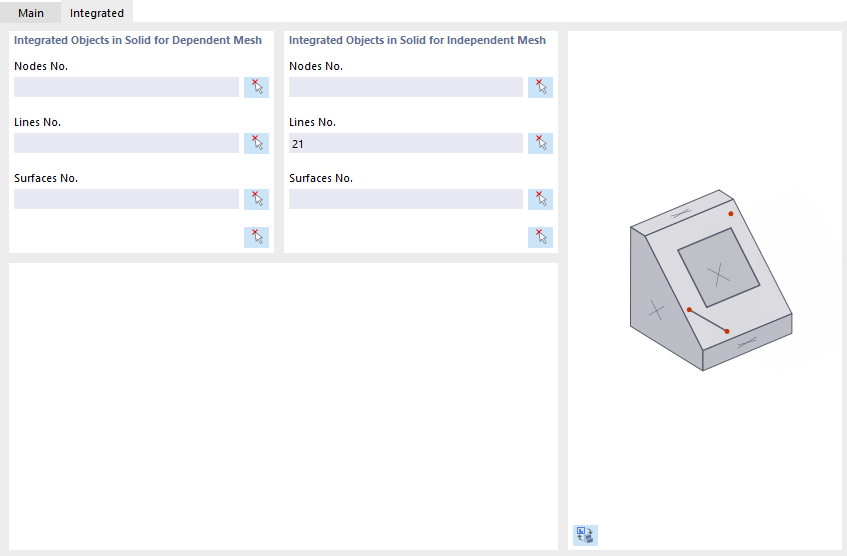This screenshot has height=556, width=847.
Task: Click bottom pick icon in Independent Mesh panel
Action: click(x=540, y=237)
